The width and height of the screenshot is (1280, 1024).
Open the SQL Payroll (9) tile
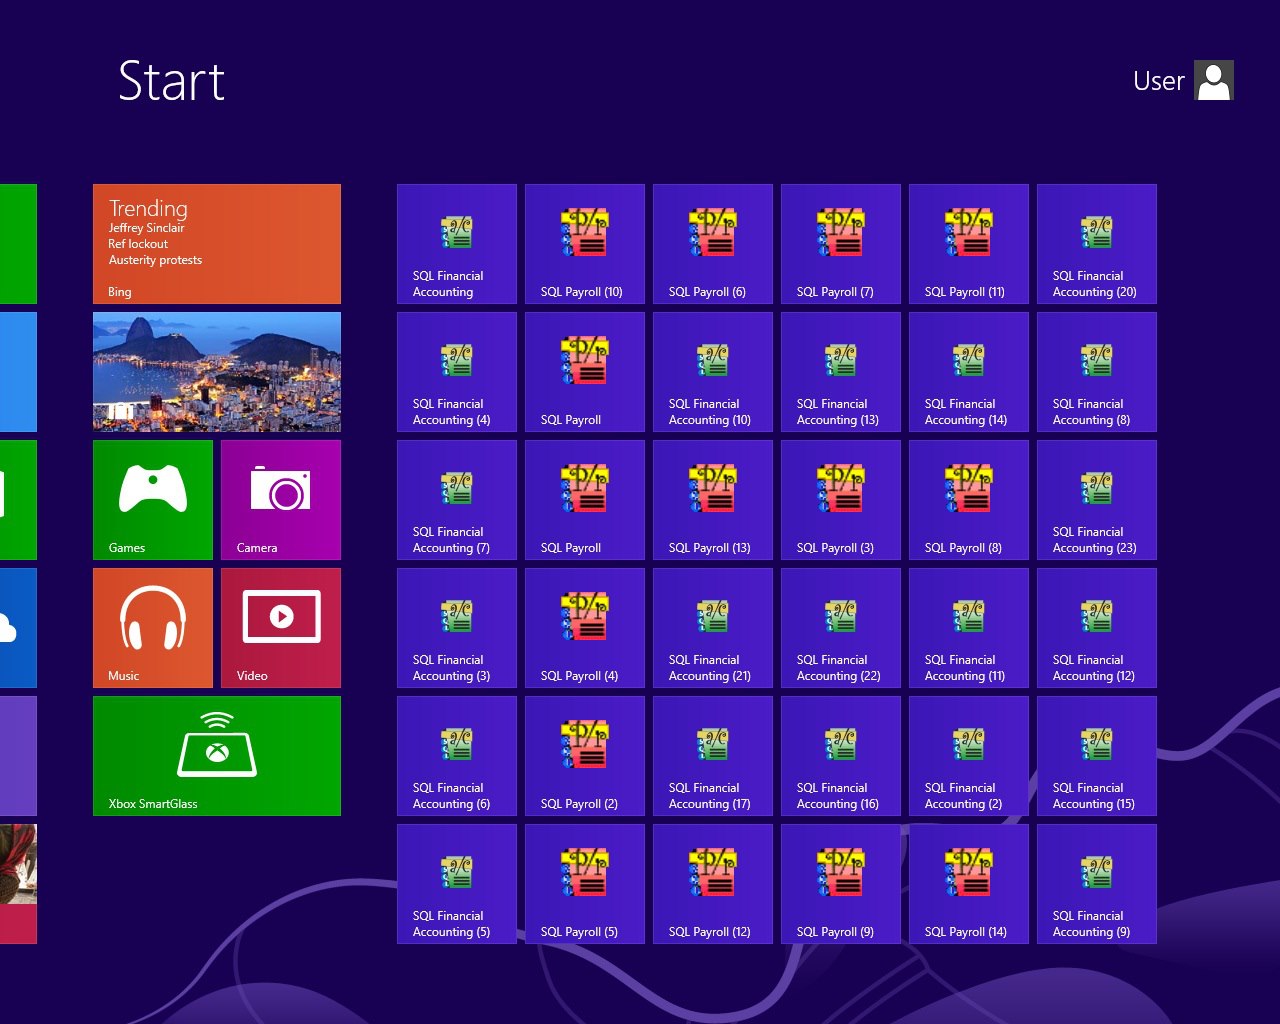coord(841,884)
